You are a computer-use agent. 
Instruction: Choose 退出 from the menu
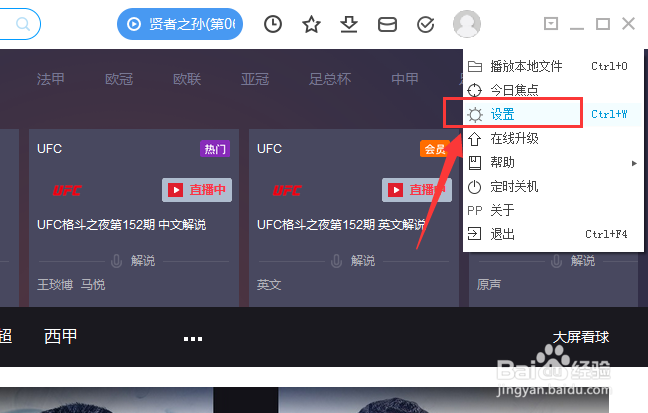pyautogui.click(x=553, y=234)
